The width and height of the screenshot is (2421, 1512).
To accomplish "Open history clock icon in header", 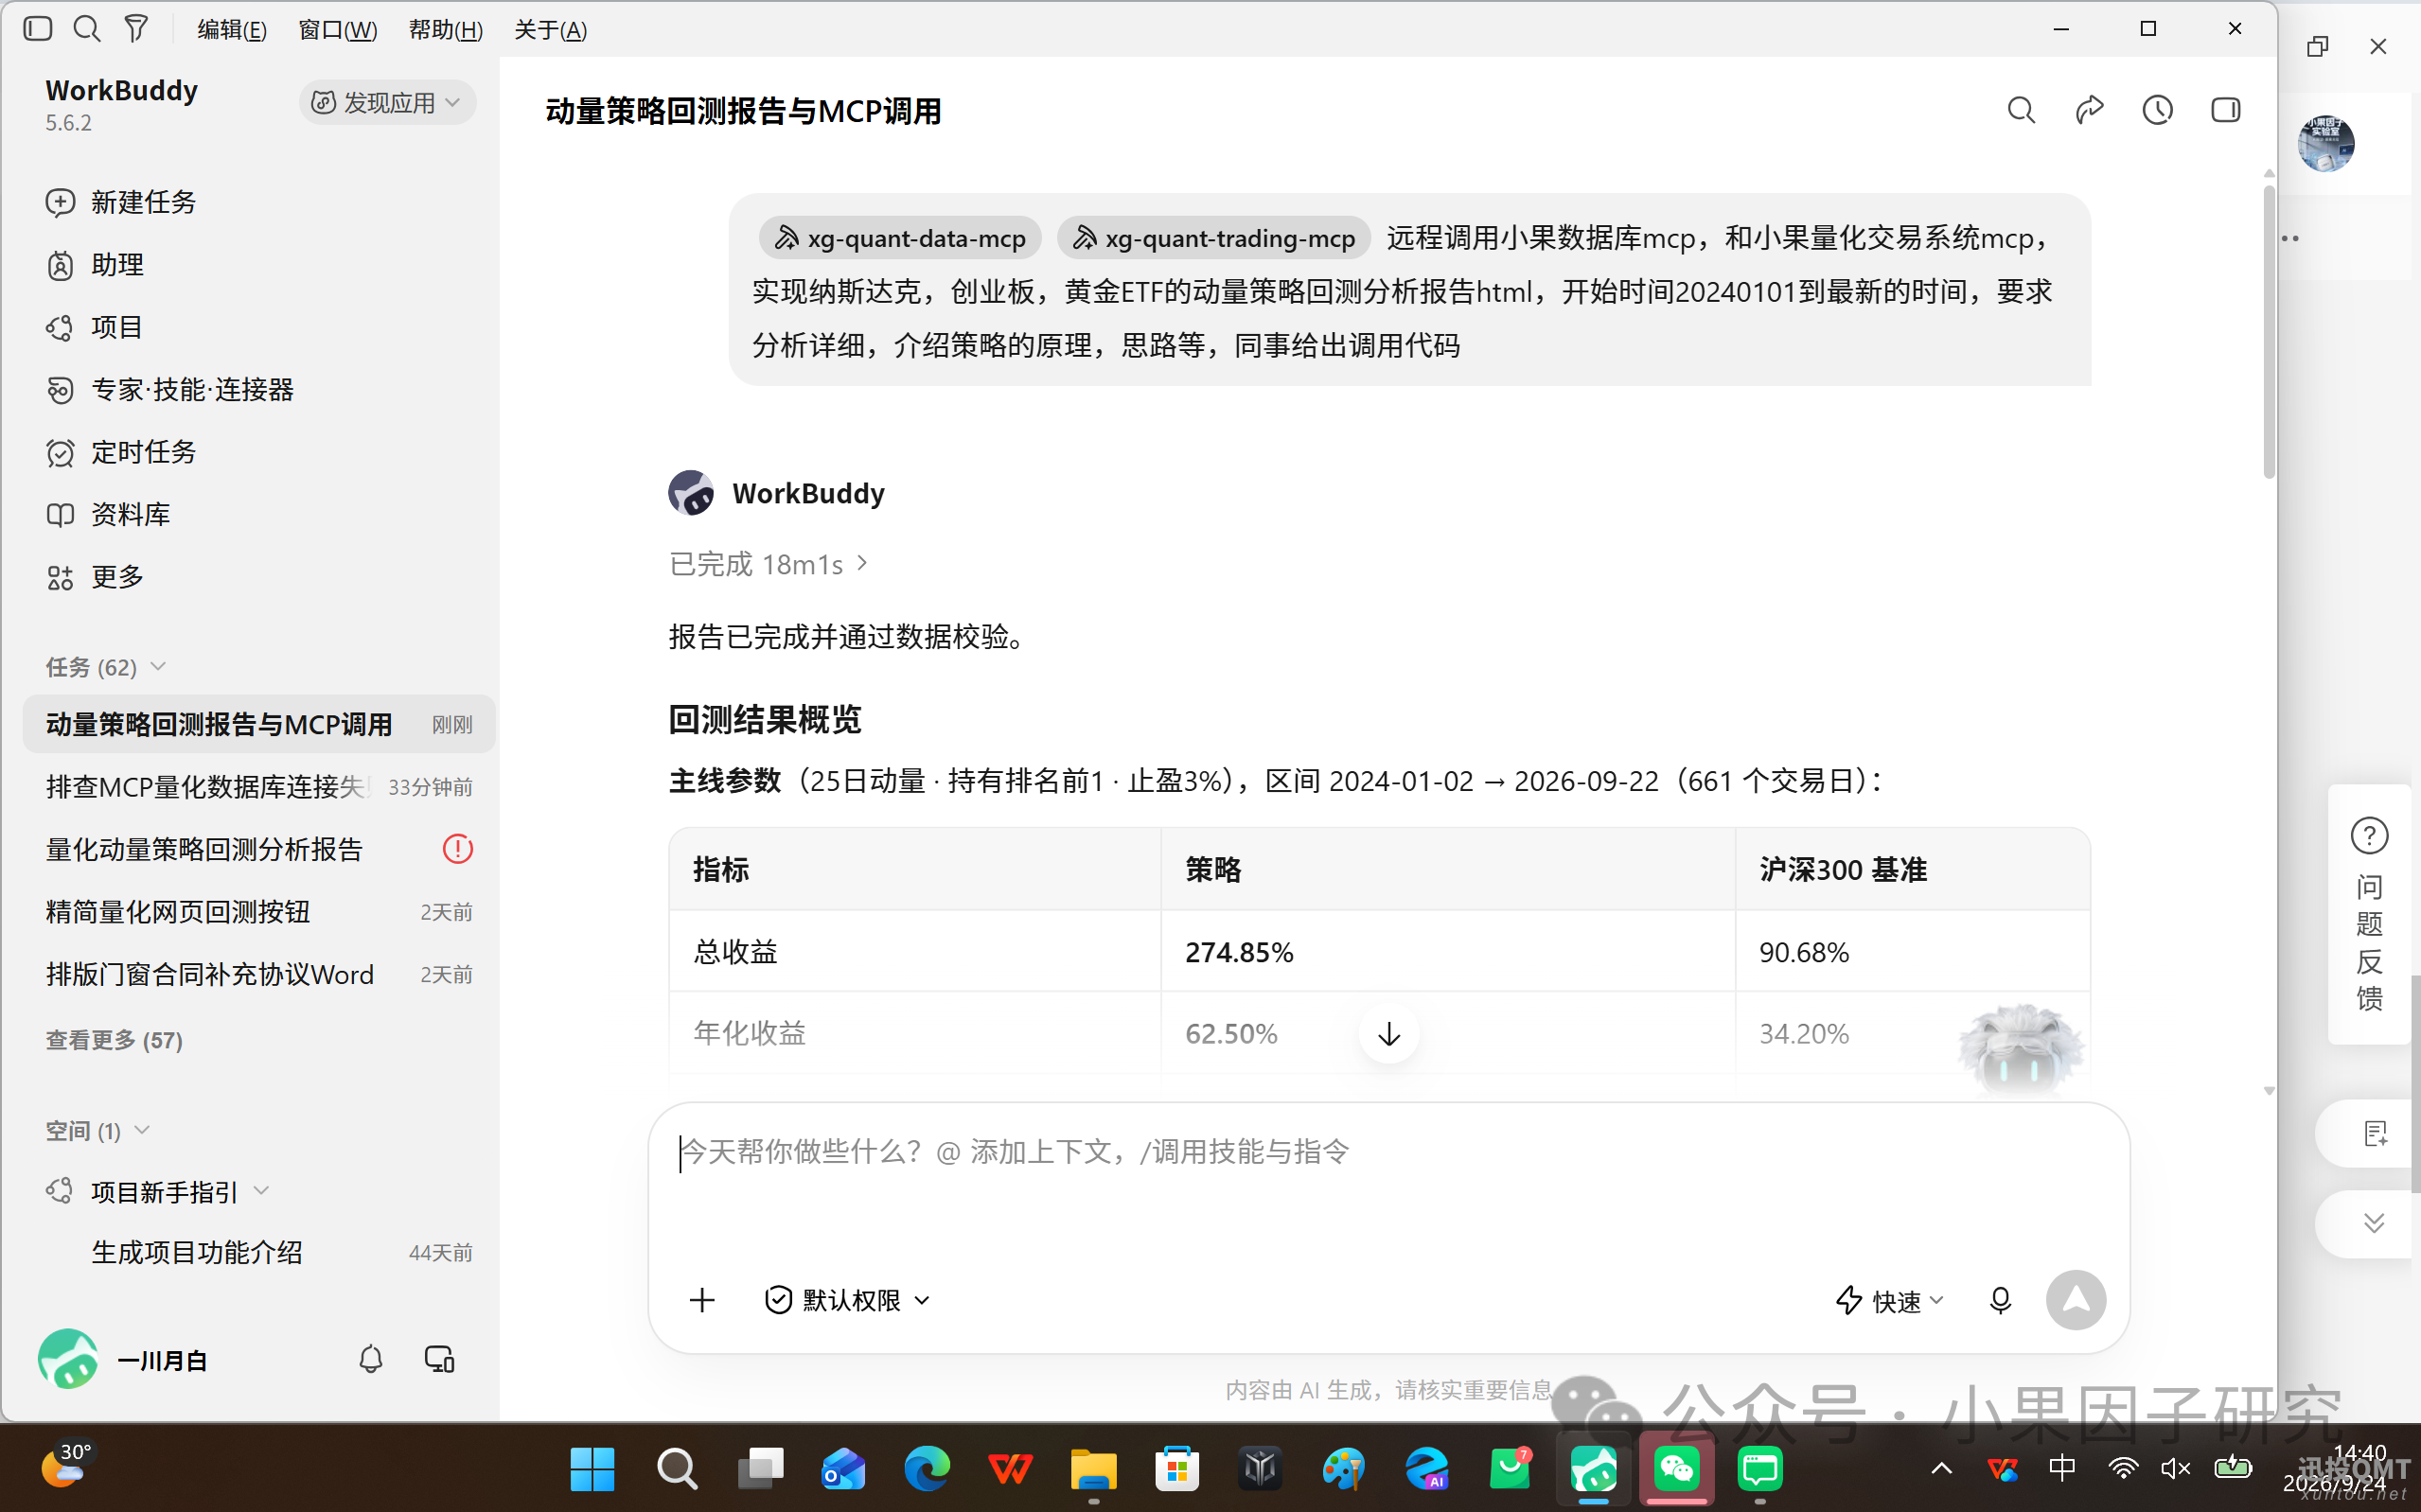I will coord(2157,110).
